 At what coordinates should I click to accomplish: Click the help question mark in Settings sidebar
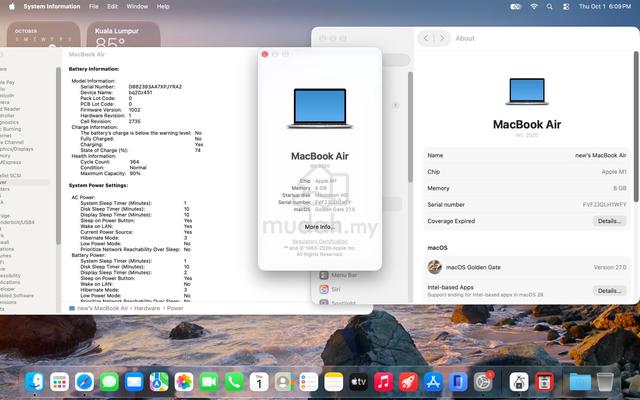click(395, 105)
